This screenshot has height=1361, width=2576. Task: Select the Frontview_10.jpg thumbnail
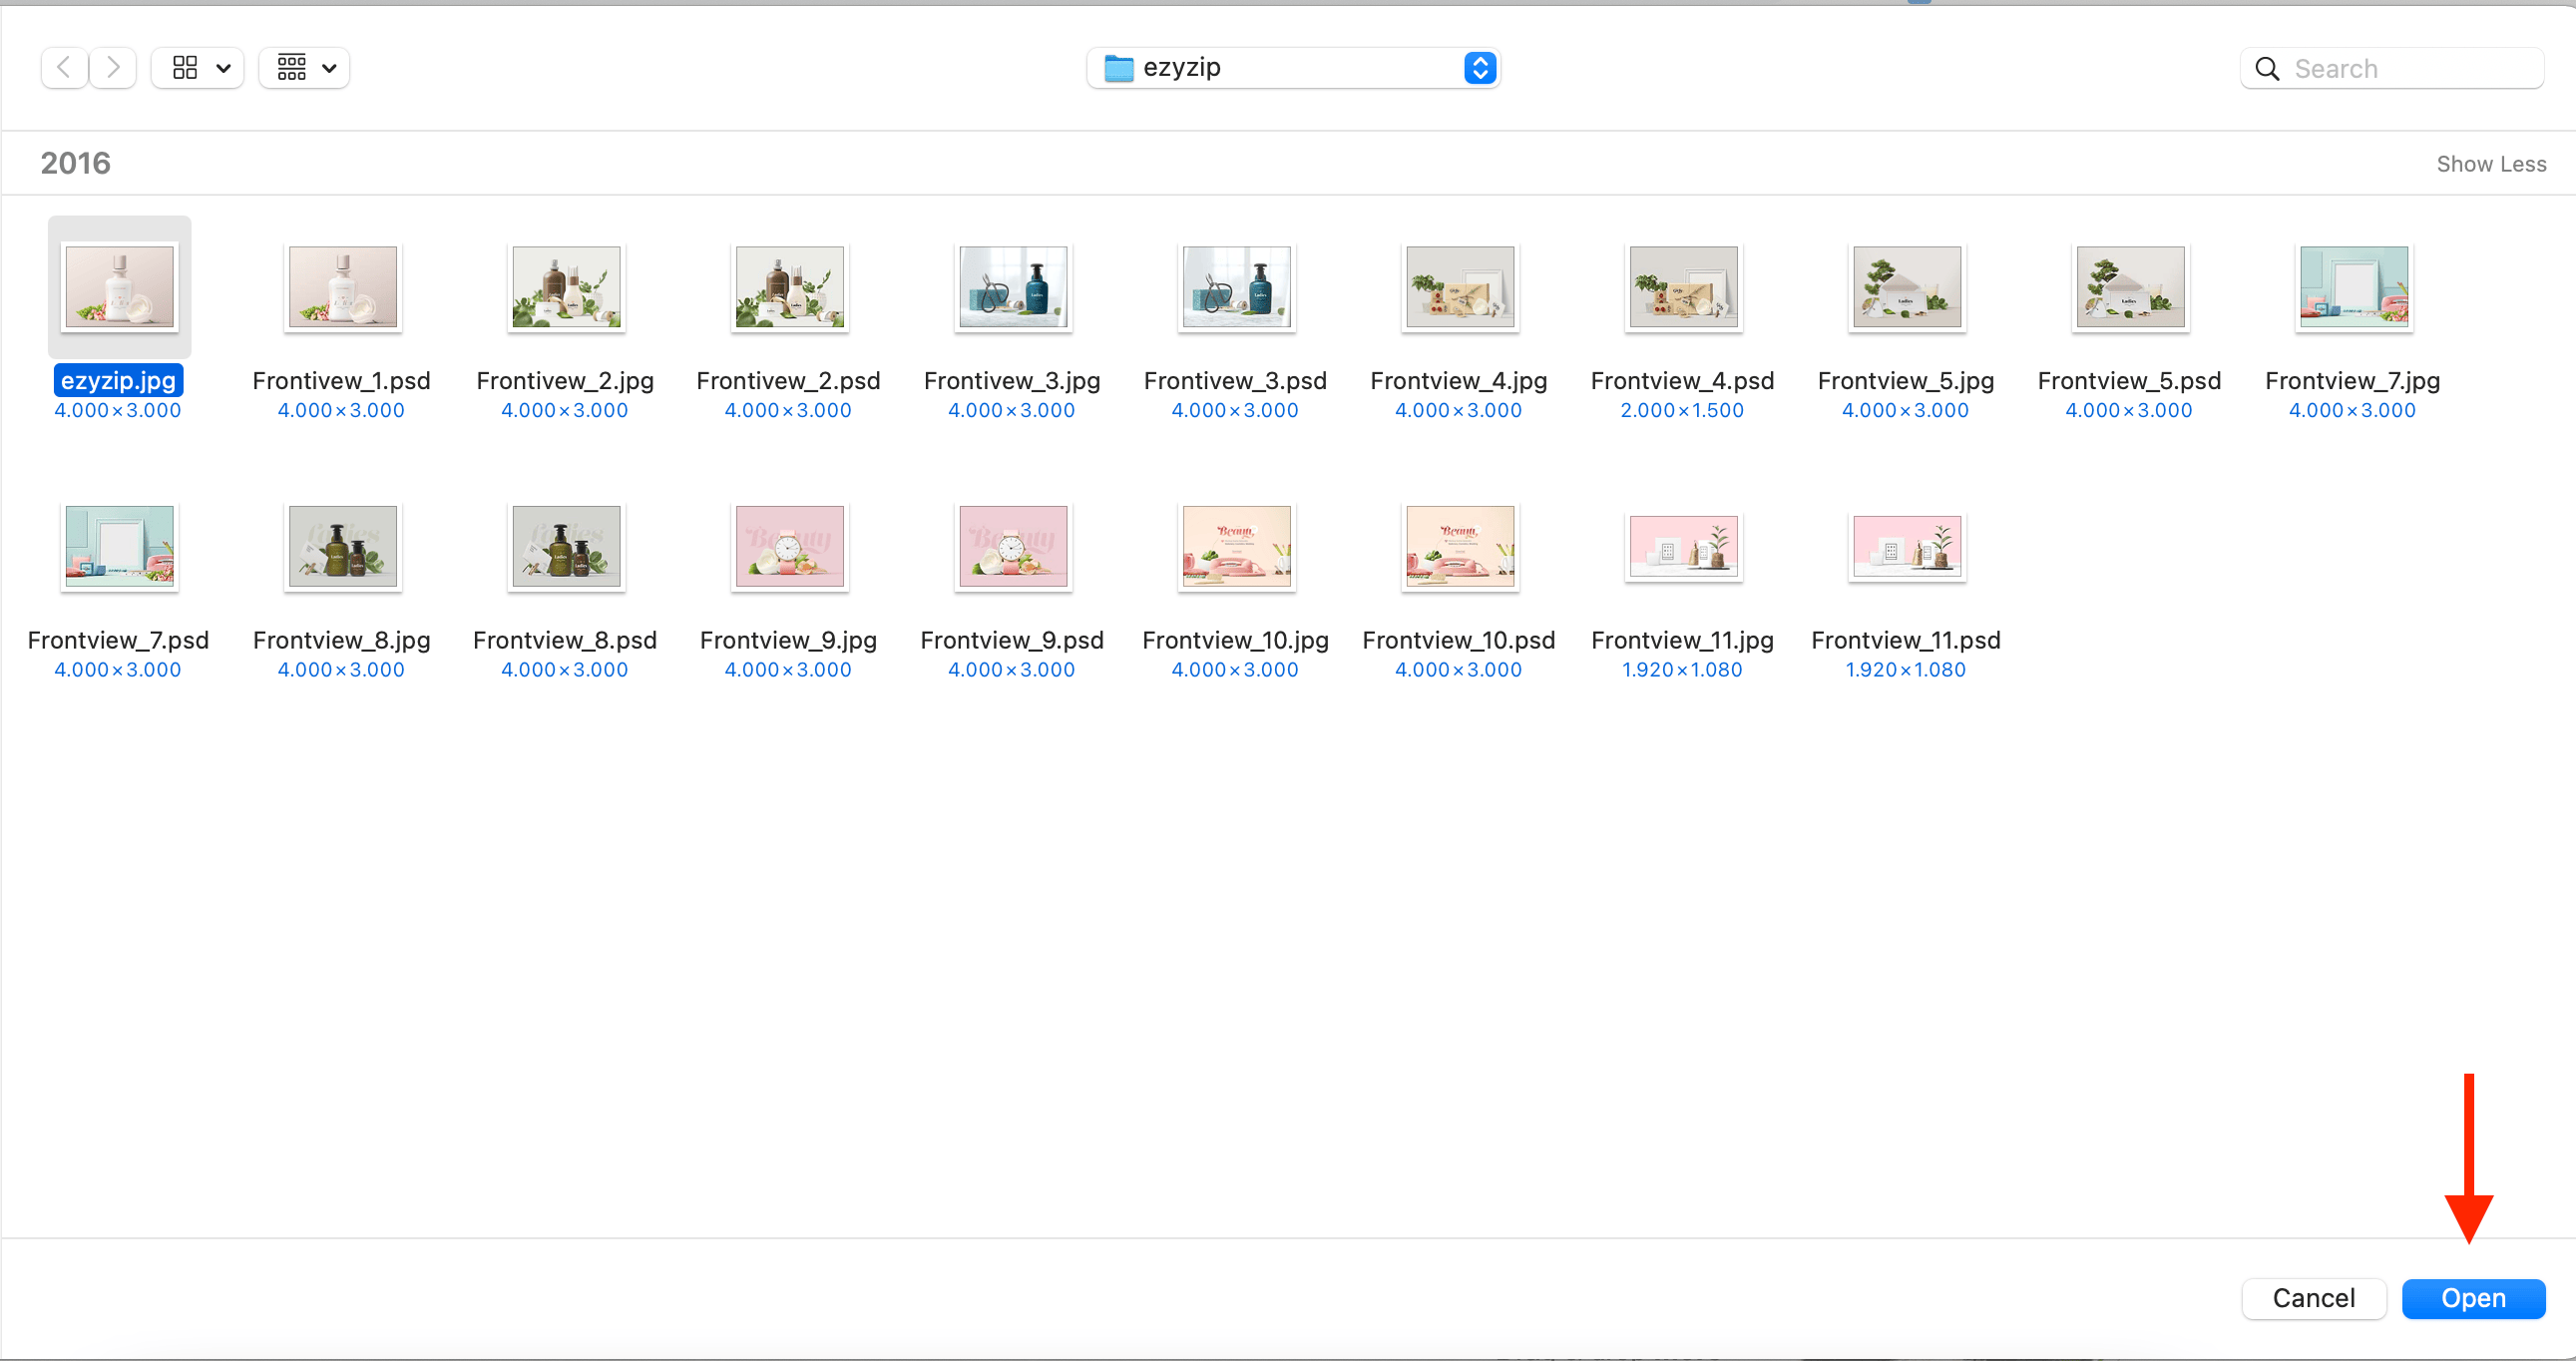click(1236, 547)
